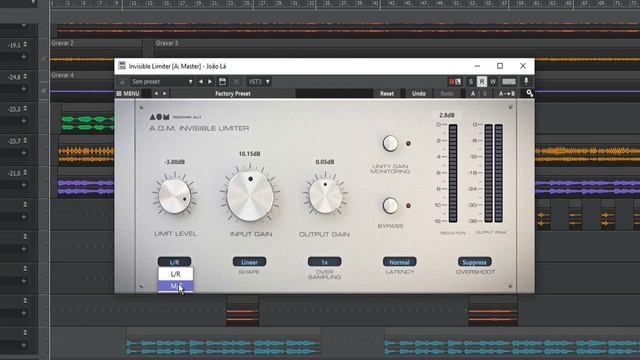Viewport: 640px width, 360px height.
Task: Click the 0.05dB output gain value
Action: tap(325, 162)
